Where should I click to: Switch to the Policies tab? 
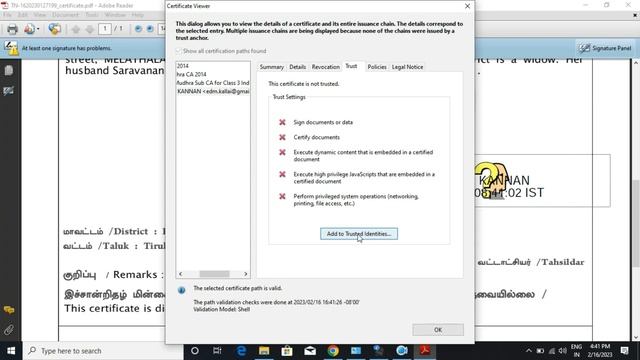click(x=377, y=67)
